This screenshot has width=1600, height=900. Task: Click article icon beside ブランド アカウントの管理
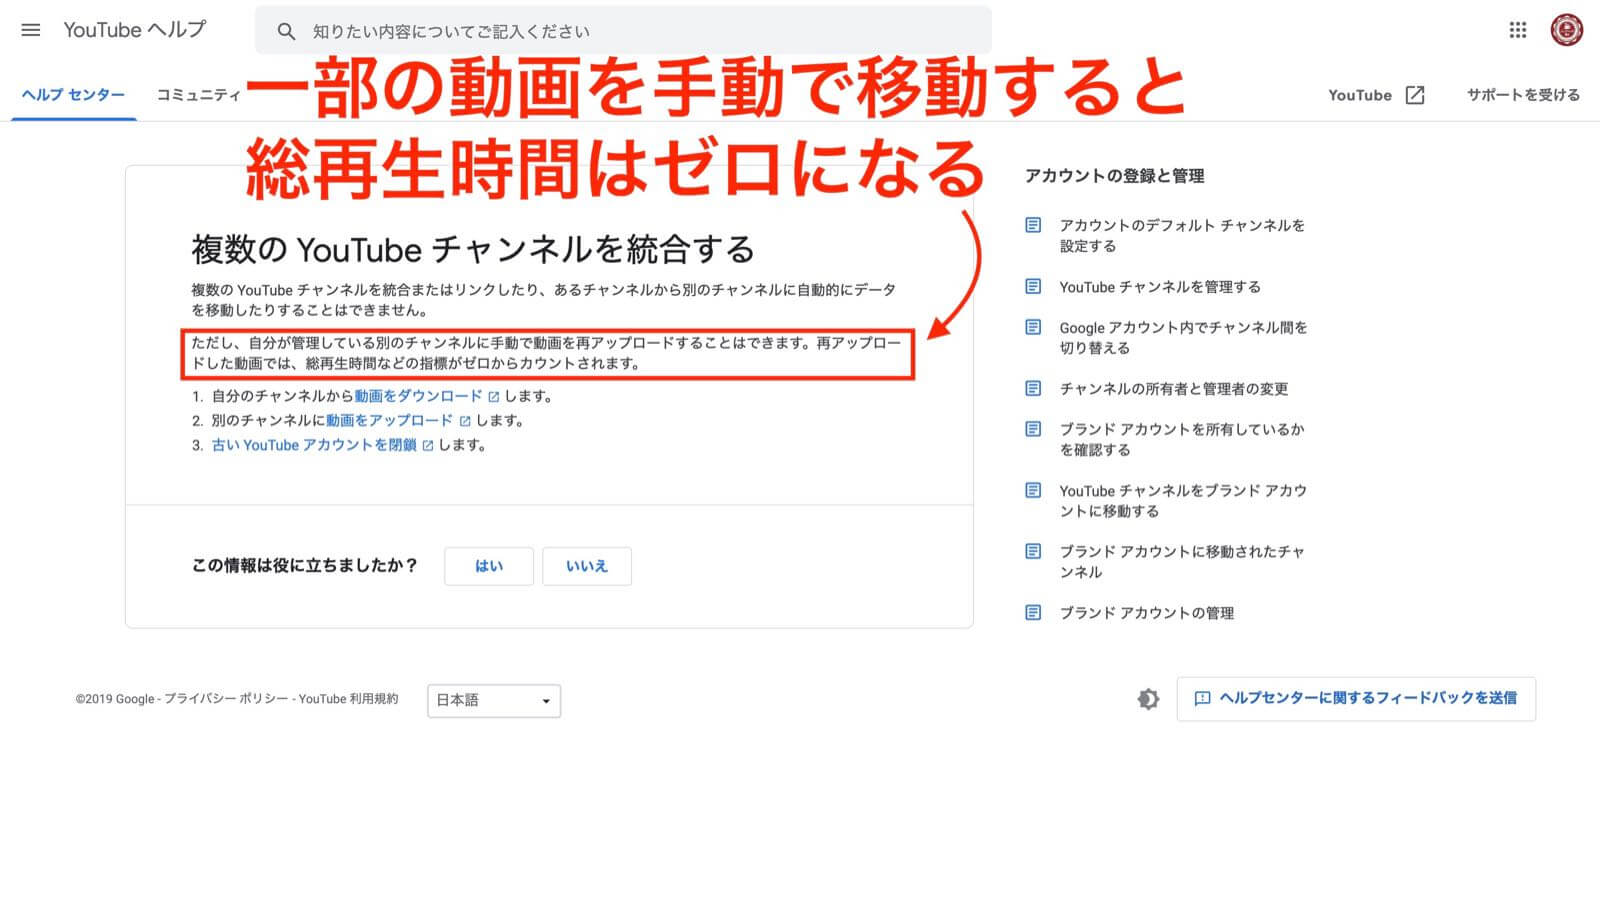point(1034,612)
